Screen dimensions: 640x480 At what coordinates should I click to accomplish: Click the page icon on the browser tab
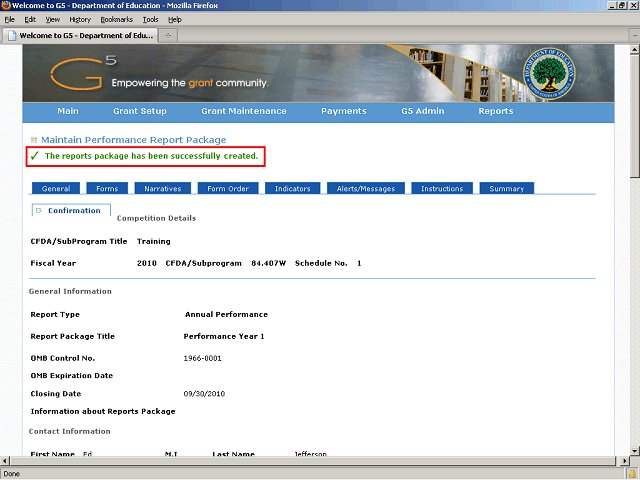pos(12,36)
